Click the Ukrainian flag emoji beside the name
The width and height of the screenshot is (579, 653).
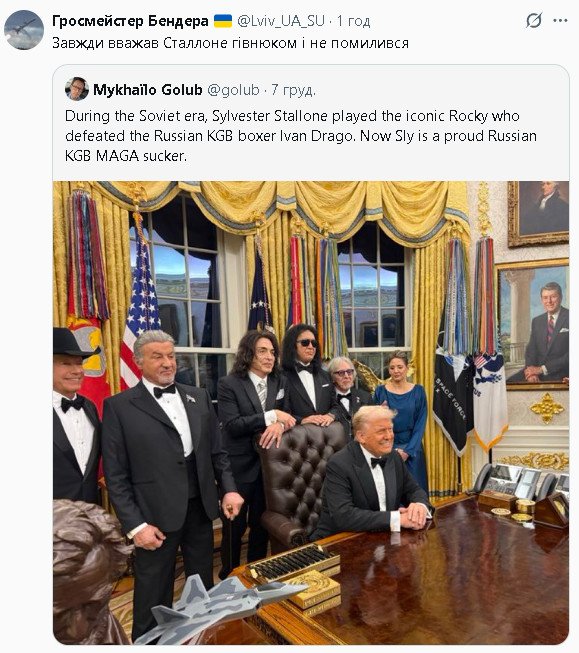223,21
